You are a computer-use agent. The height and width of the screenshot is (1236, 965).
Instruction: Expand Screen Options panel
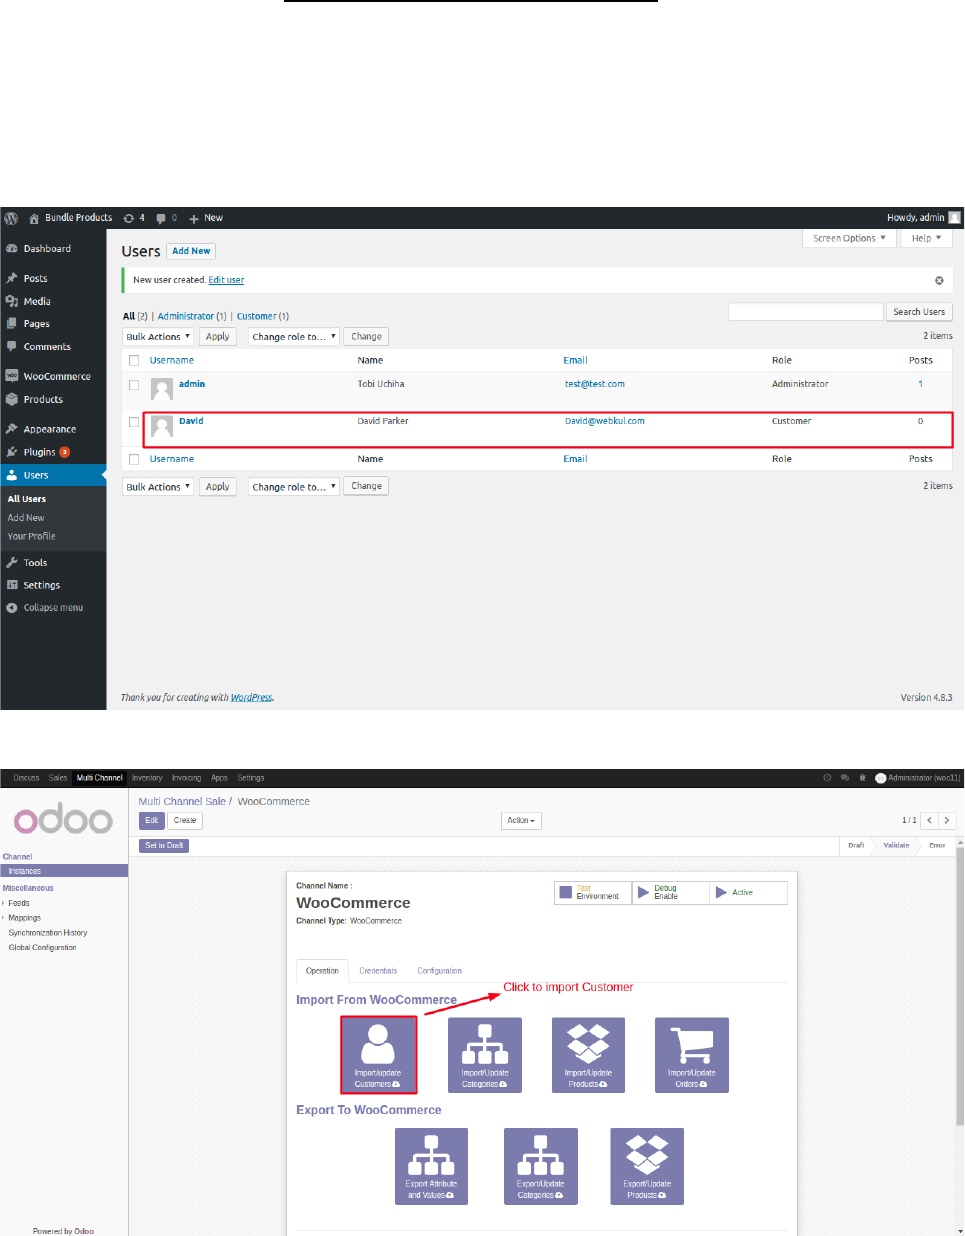[849, 238]
